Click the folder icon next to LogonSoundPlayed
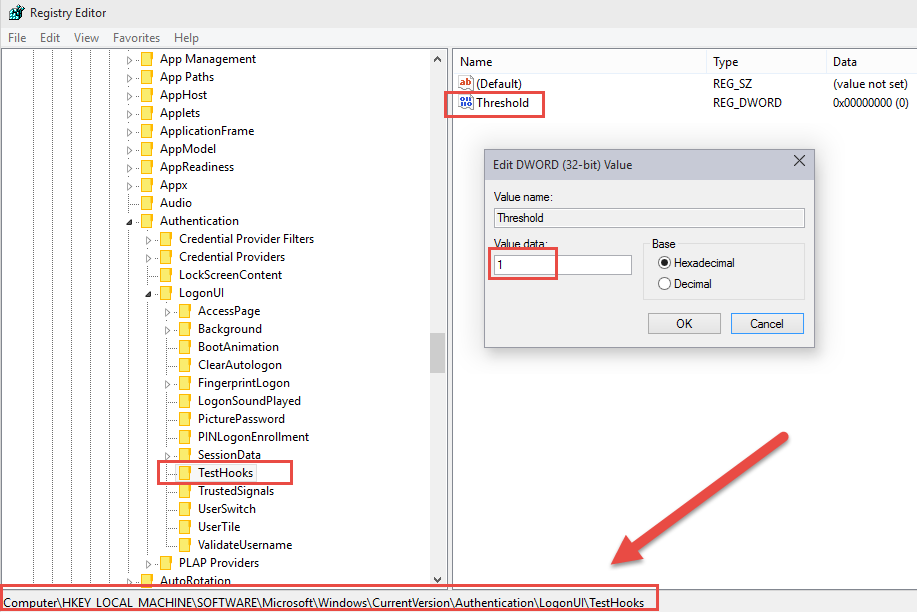The height and width of the screenshot is (612, 917). click(x=185, y=401)
